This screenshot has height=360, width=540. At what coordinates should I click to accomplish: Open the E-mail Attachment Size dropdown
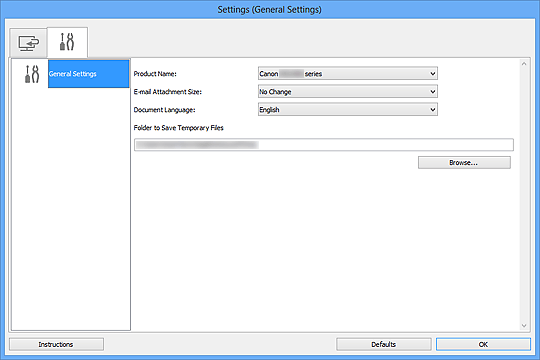(x=348, y=92)
